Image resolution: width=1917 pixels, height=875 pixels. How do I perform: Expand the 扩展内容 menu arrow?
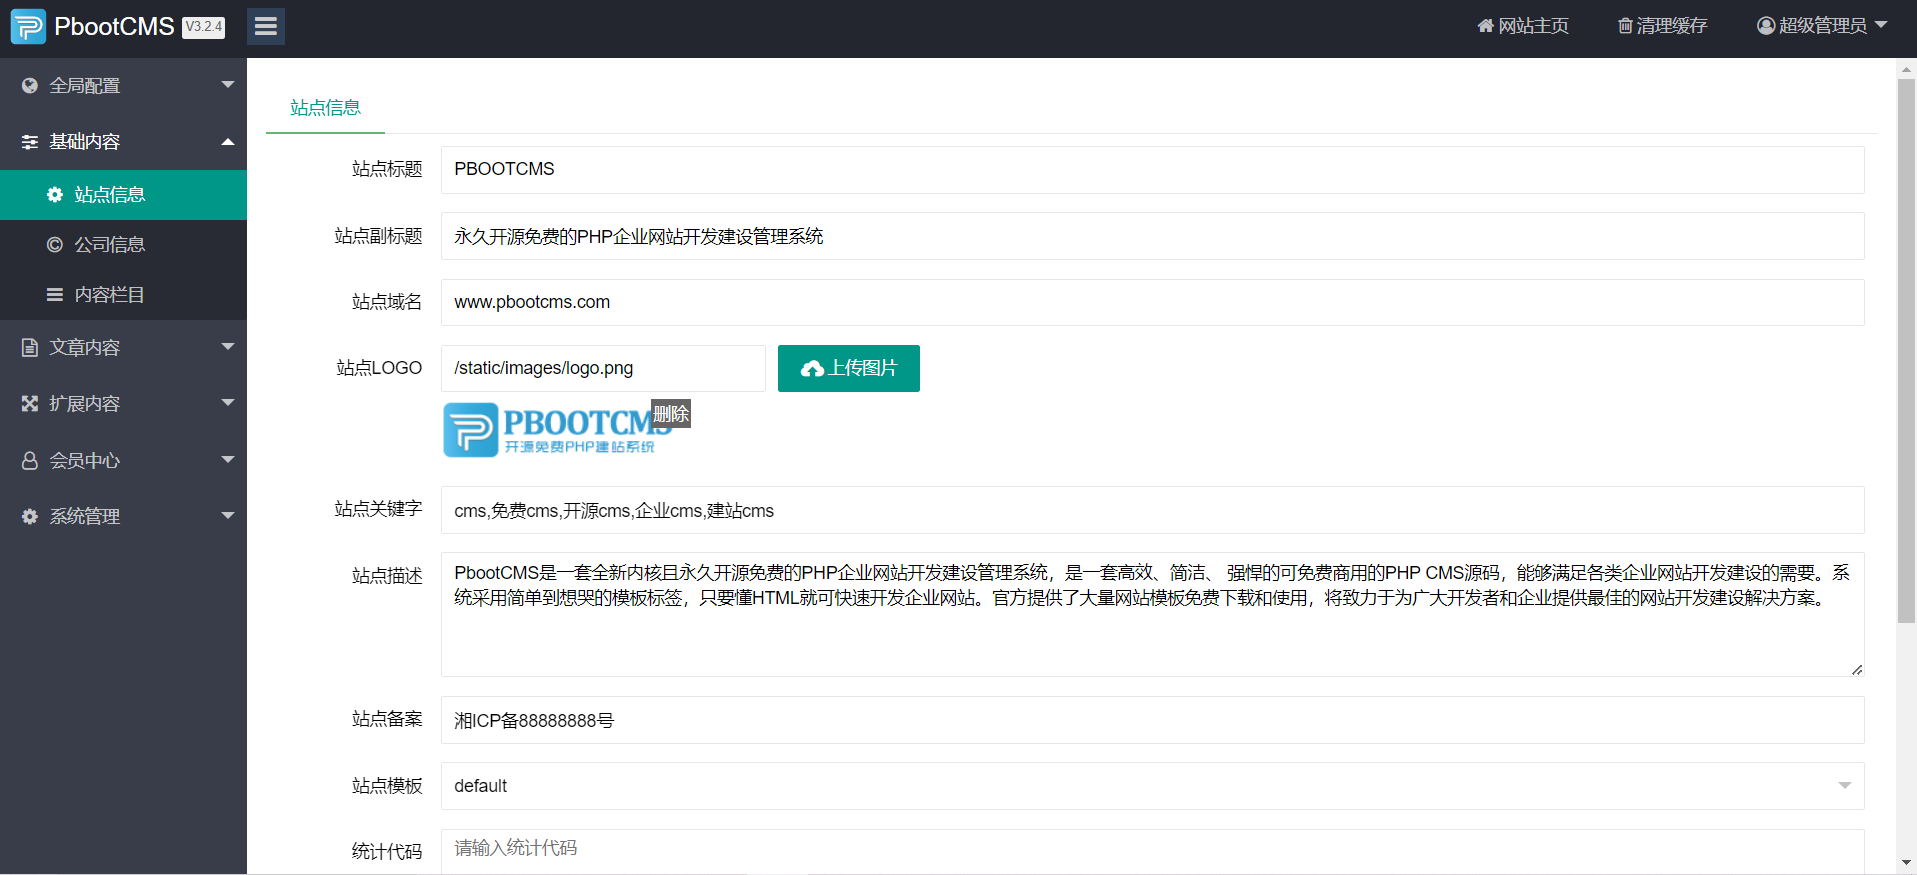point(228,403)
